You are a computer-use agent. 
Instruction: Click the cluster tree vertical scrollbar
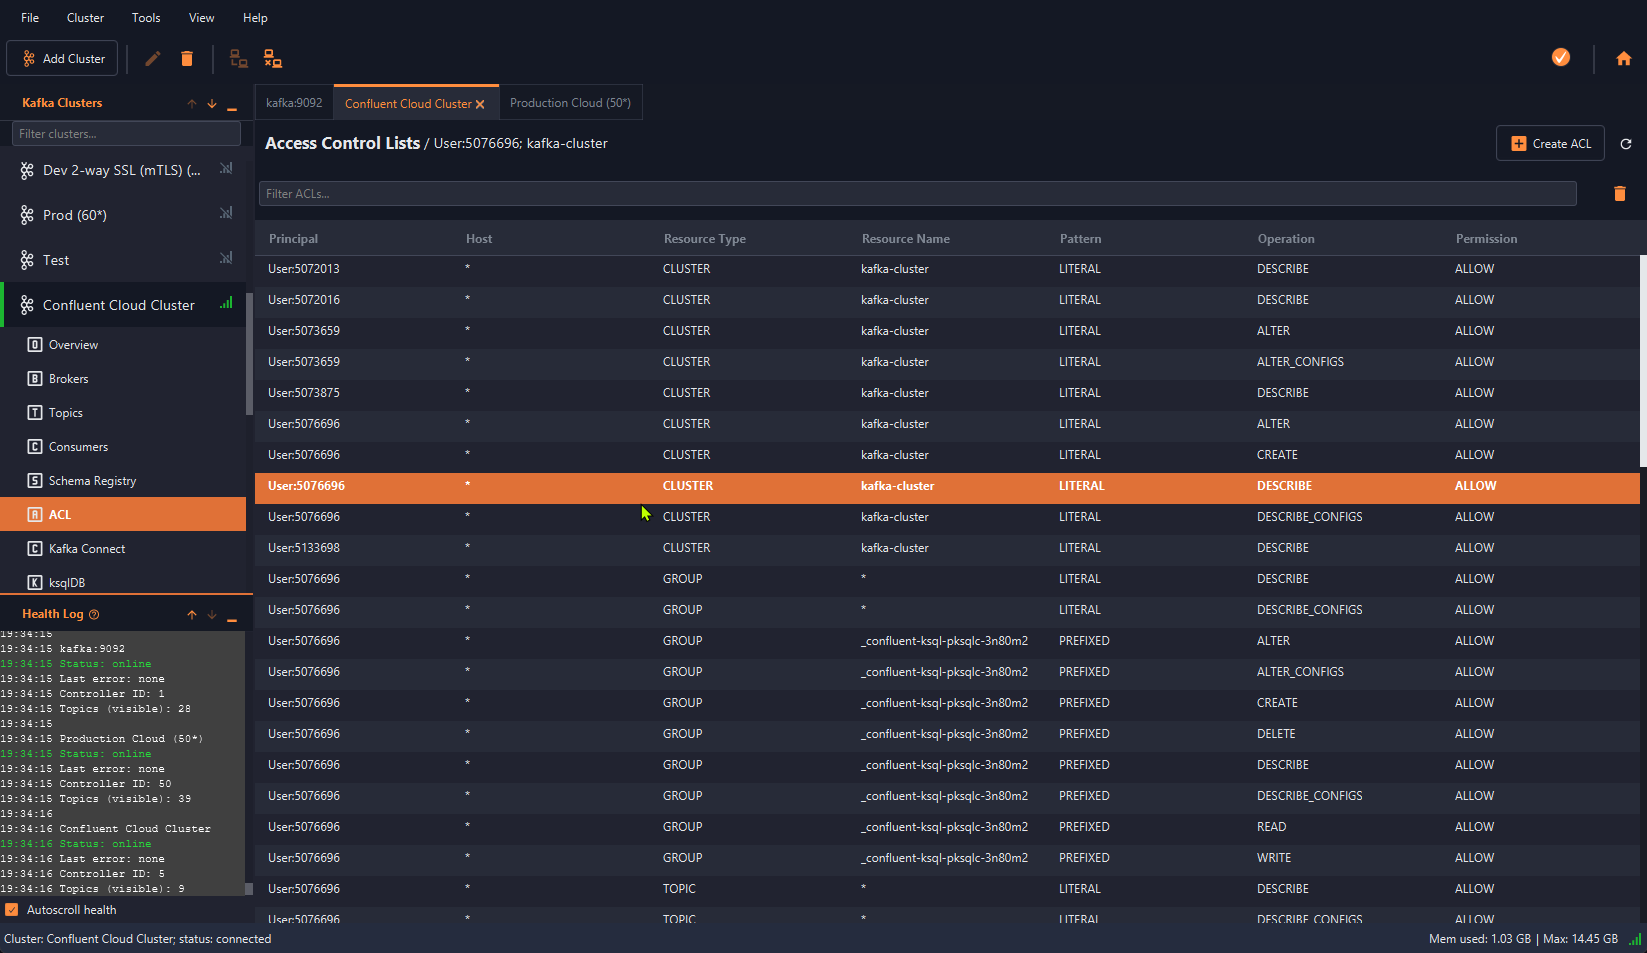(x=249, y=355)
